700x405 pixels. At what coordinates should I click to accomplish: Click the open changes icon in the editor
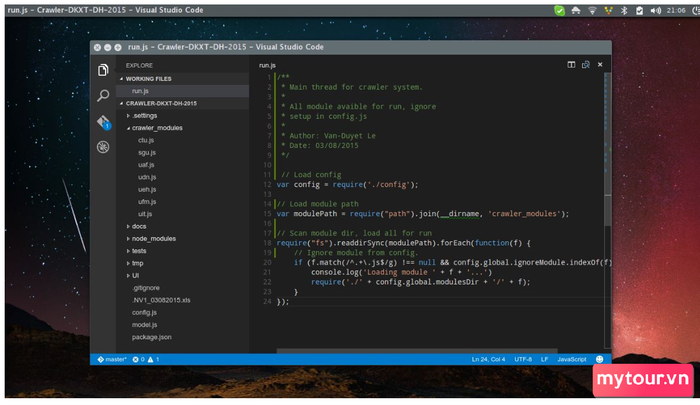586,65
